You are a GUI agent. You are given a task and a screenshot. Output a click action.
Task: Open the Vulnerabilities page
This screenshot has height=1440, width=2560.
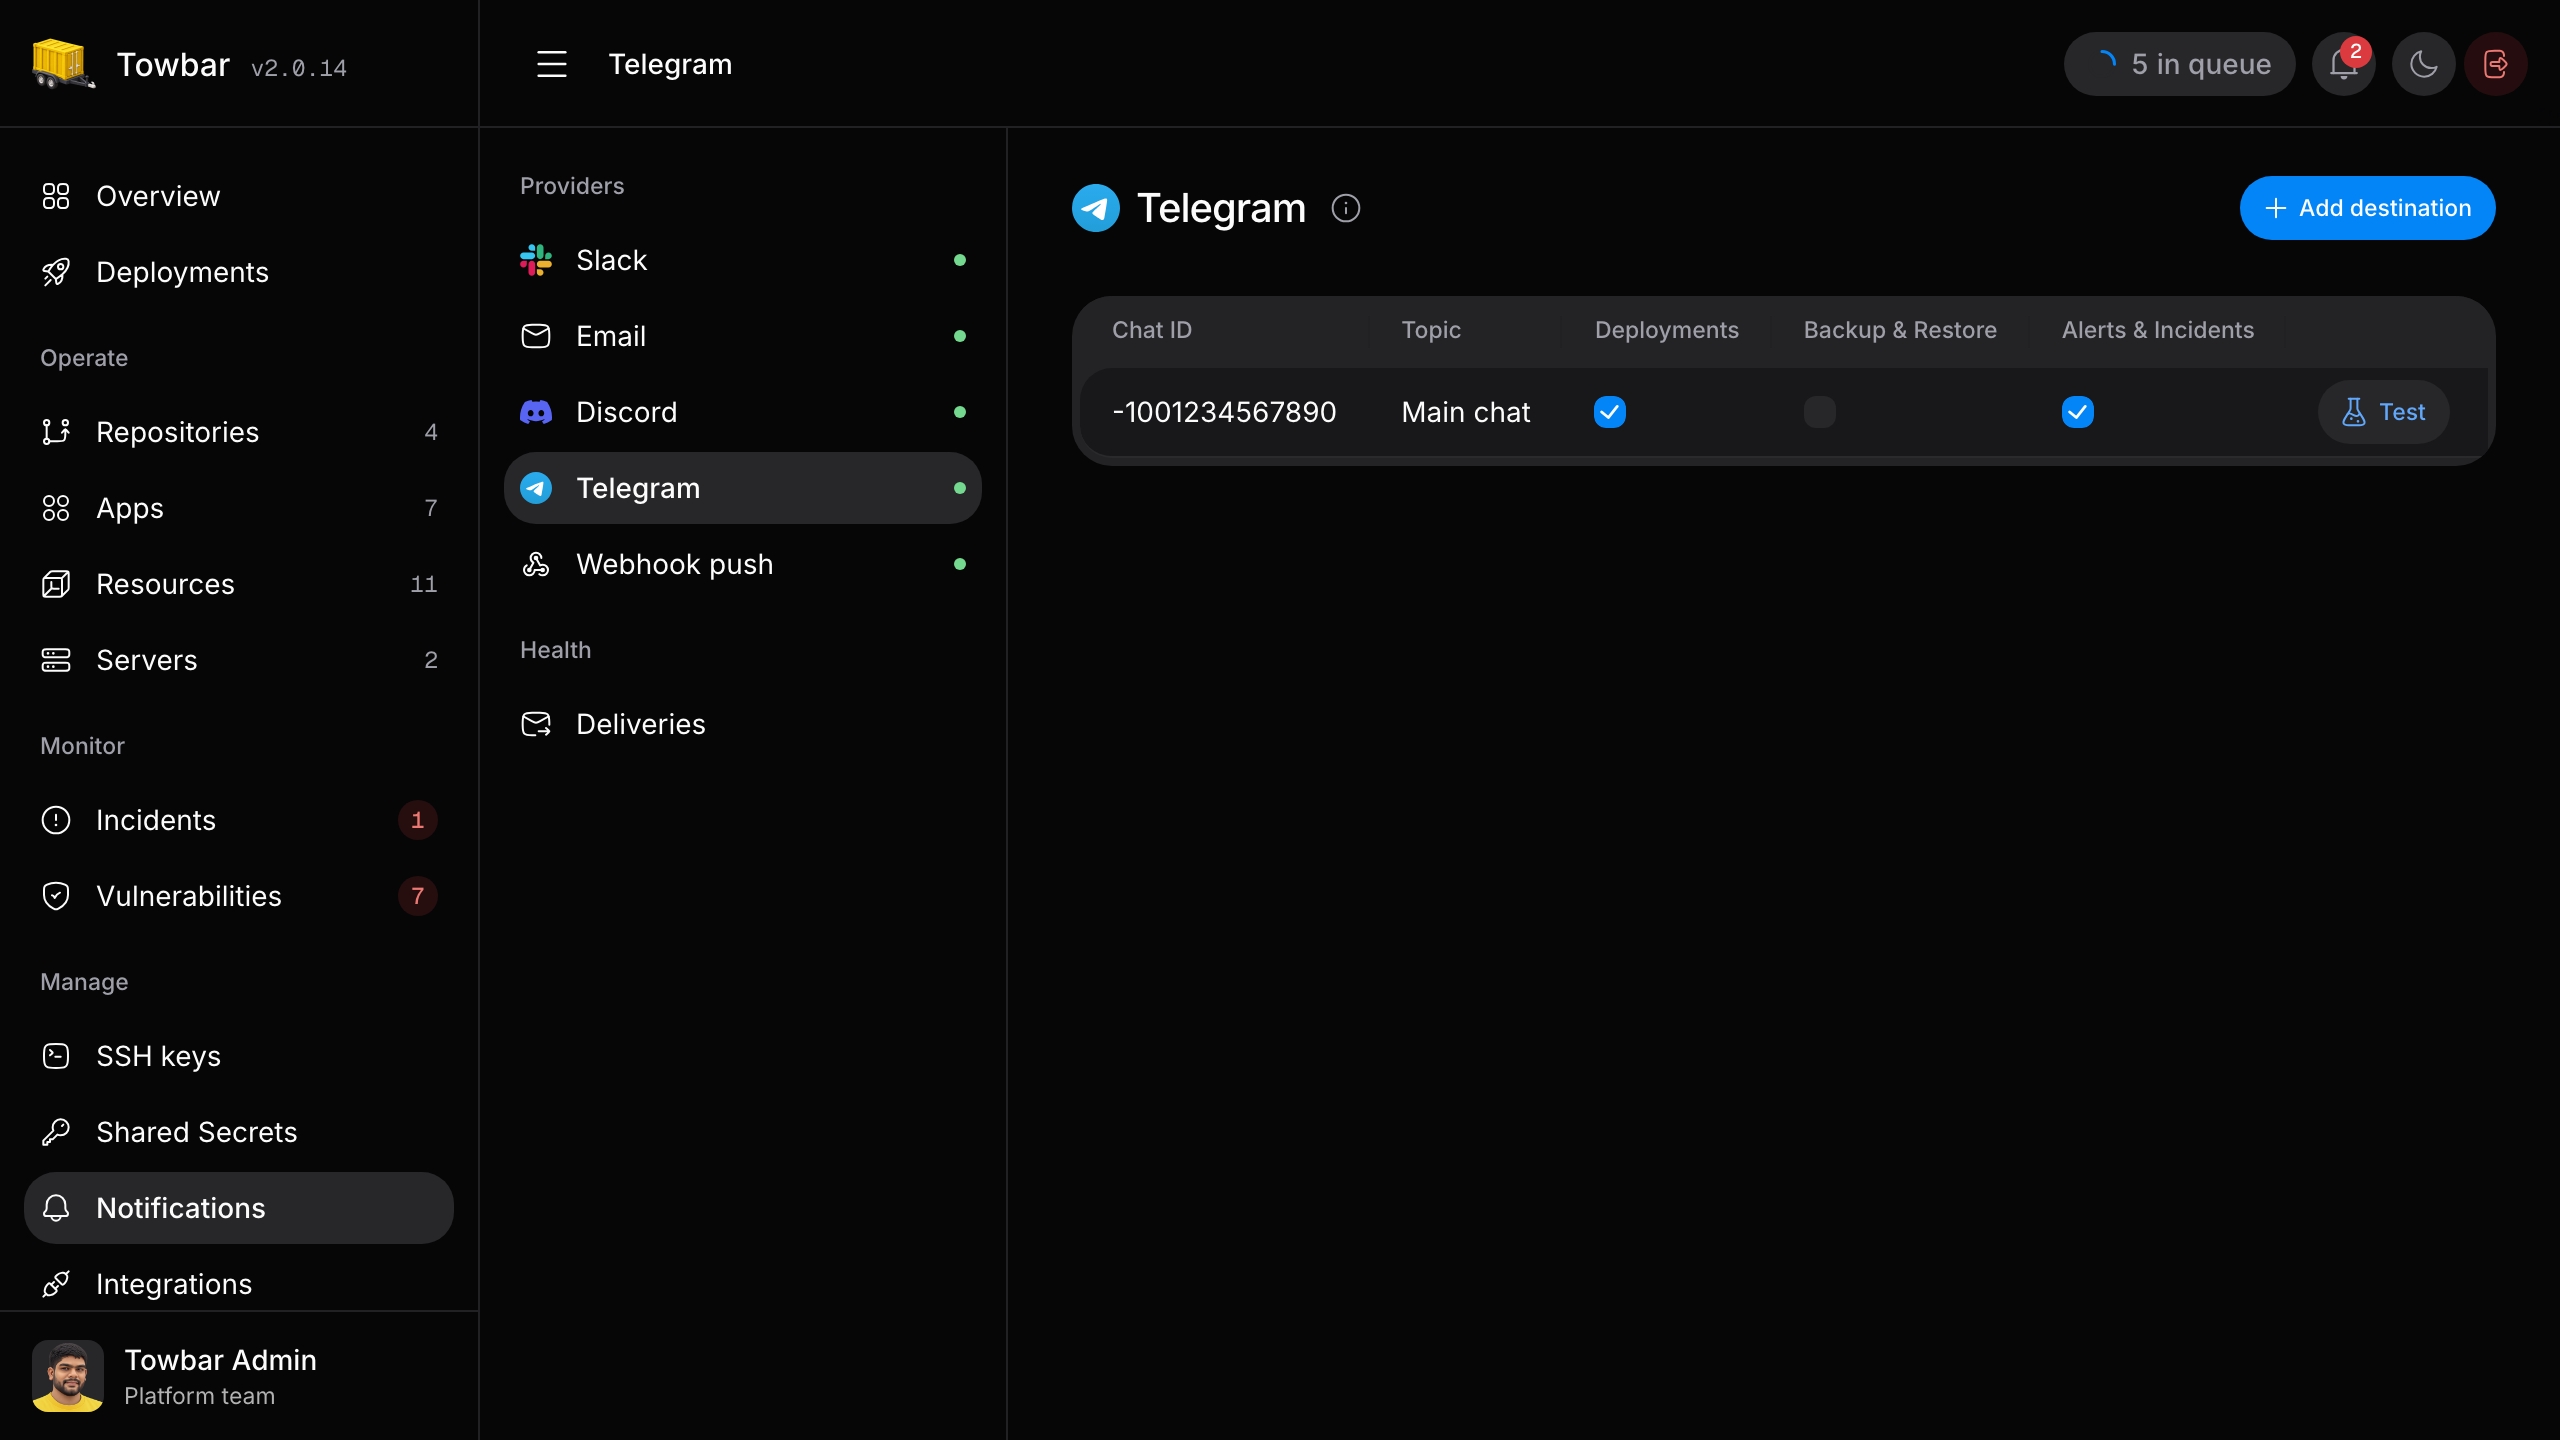[x=238, y=896]
